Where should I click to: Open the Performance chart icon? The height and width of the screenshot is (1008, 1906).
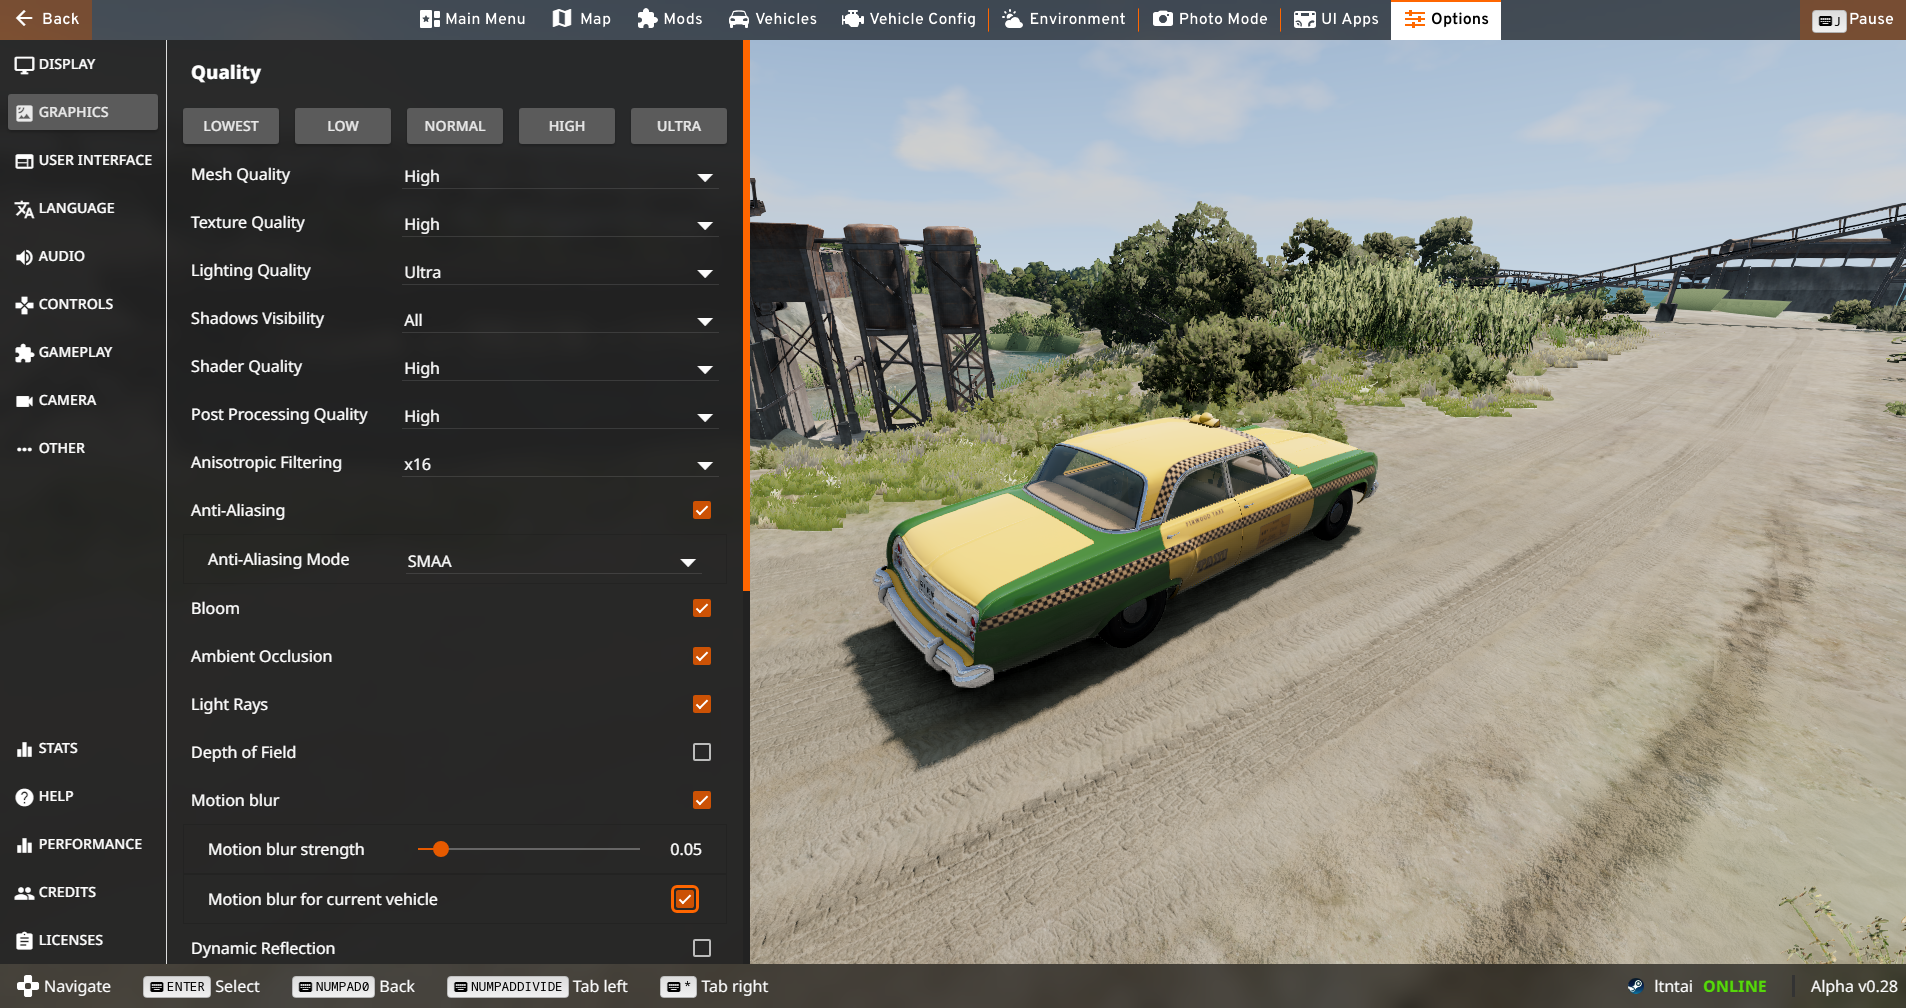[24, 845]
